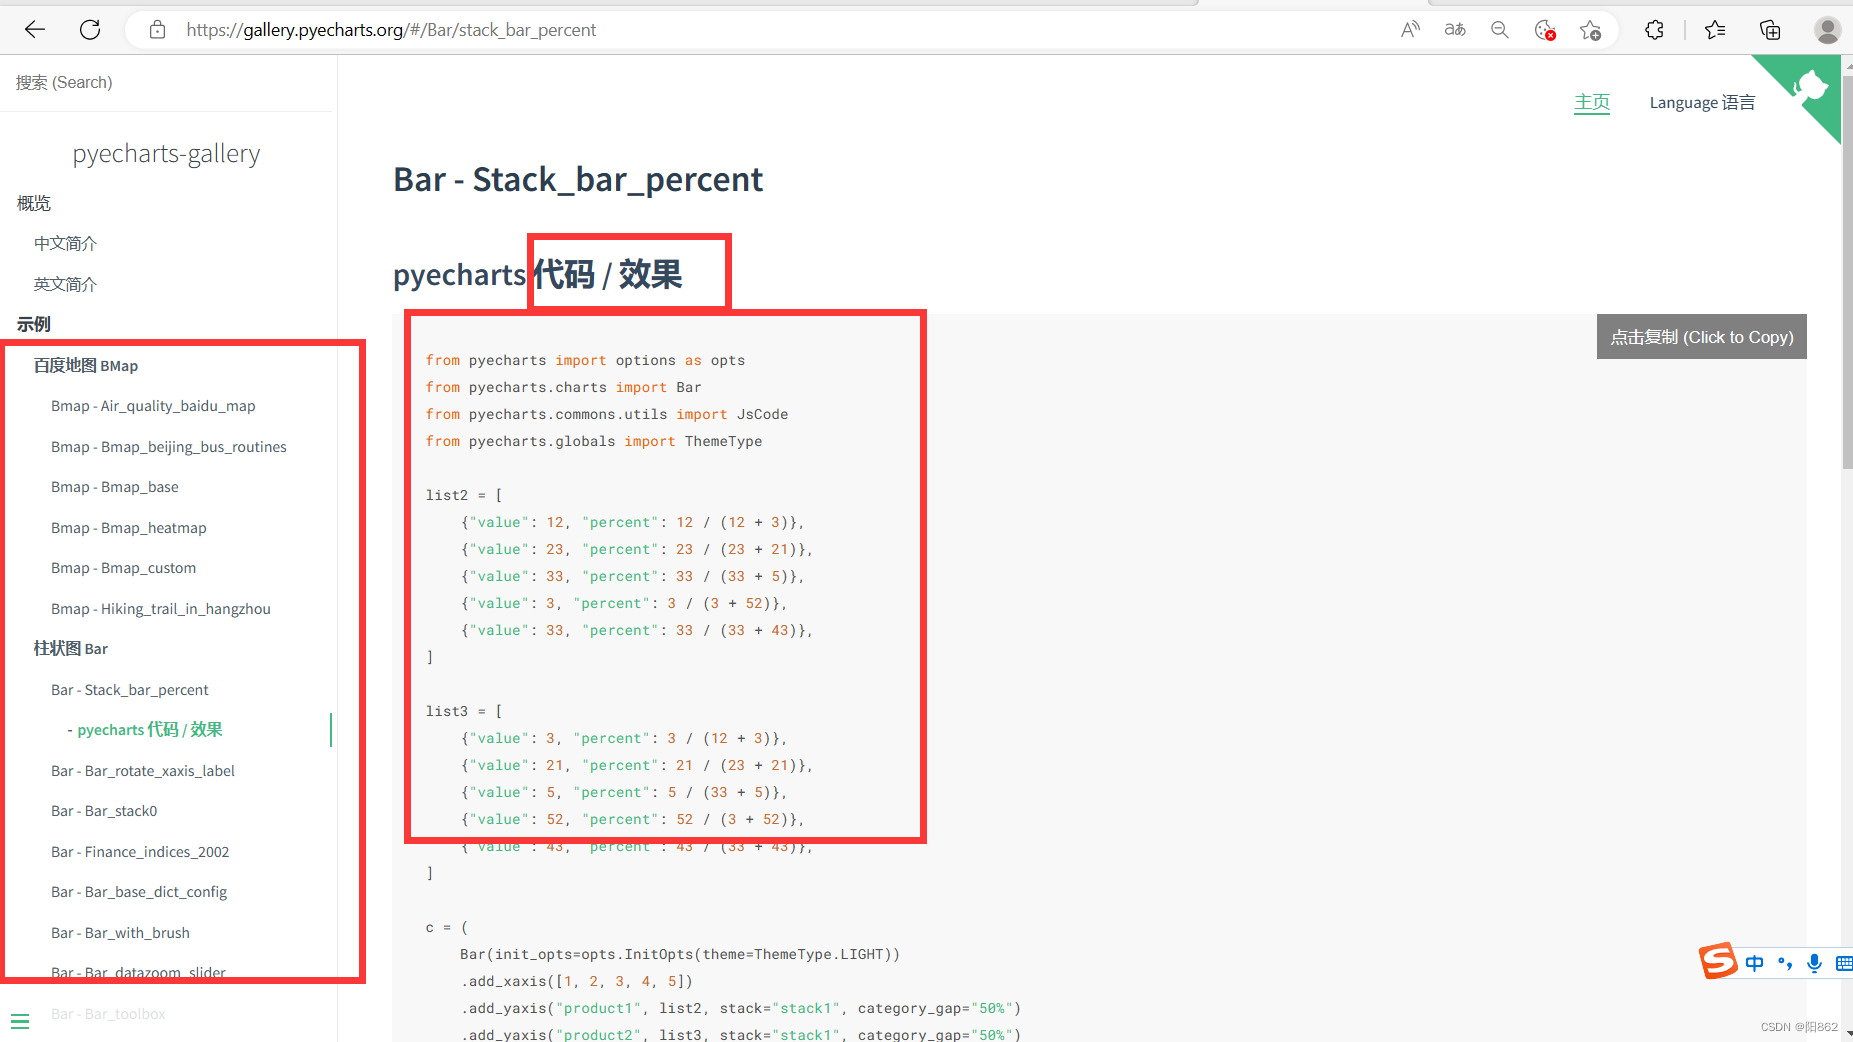The height and width of the screenshot is (1042, 1853).
Task: Open Bmap - Bmap_heatmap example
Action: [x=129, y=528]
